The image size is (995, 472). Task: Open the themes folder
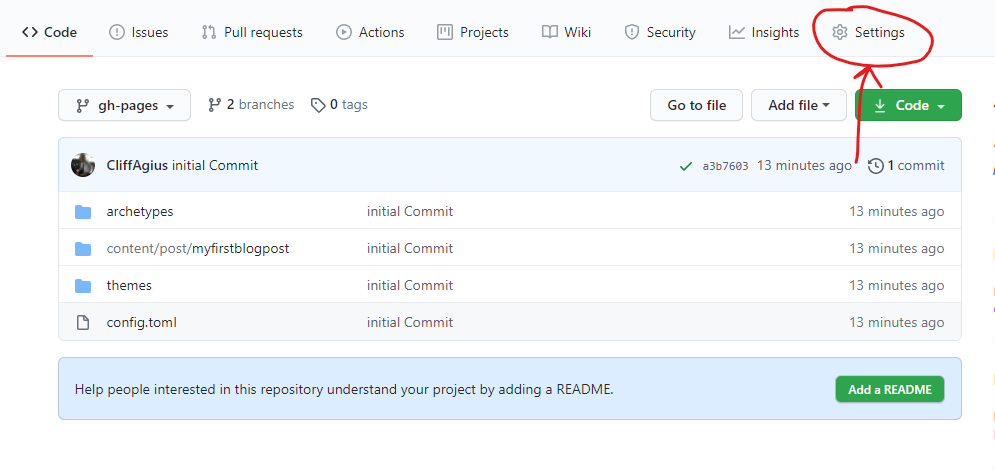pos(129,285)
